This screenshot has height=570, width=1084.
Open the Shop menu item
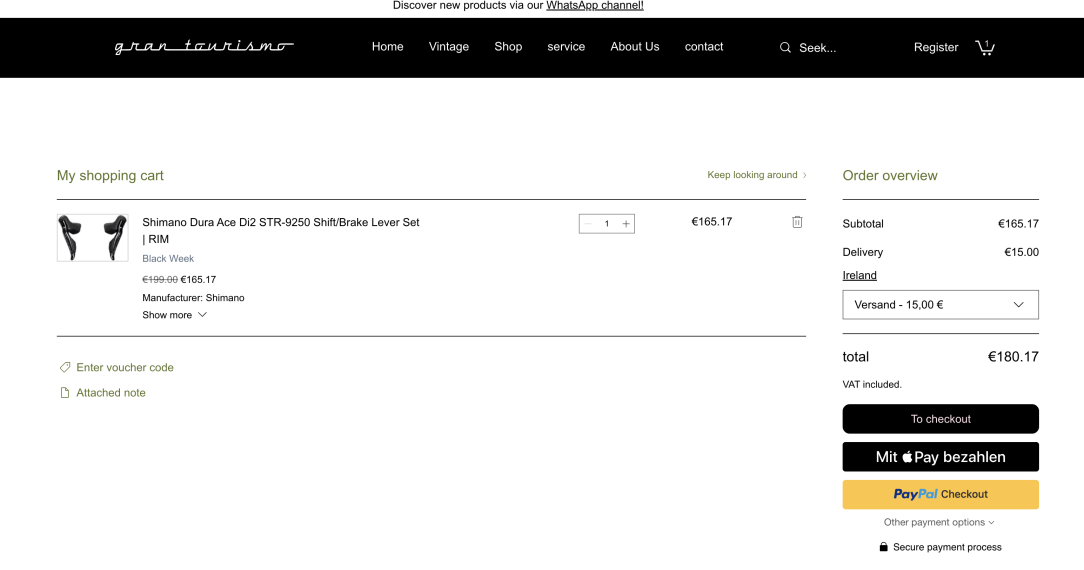pos(508,46)
